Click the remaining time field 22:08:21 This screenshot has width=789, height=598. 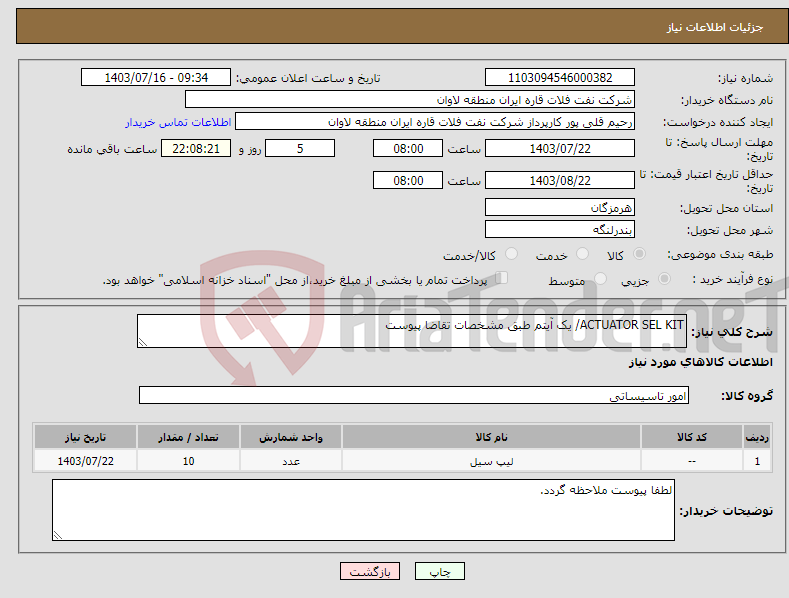pyautogui.click(x=196, y=148)
